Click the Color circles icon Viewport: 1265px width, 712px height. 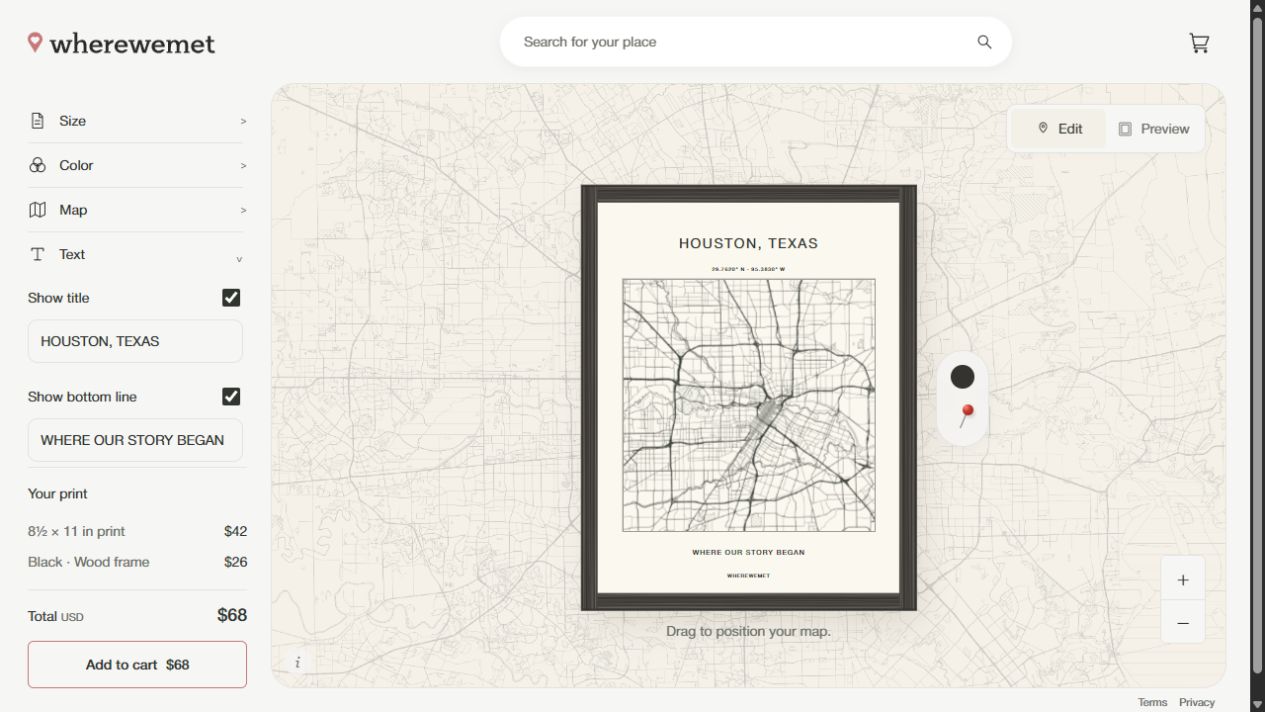tap(37, 165)
